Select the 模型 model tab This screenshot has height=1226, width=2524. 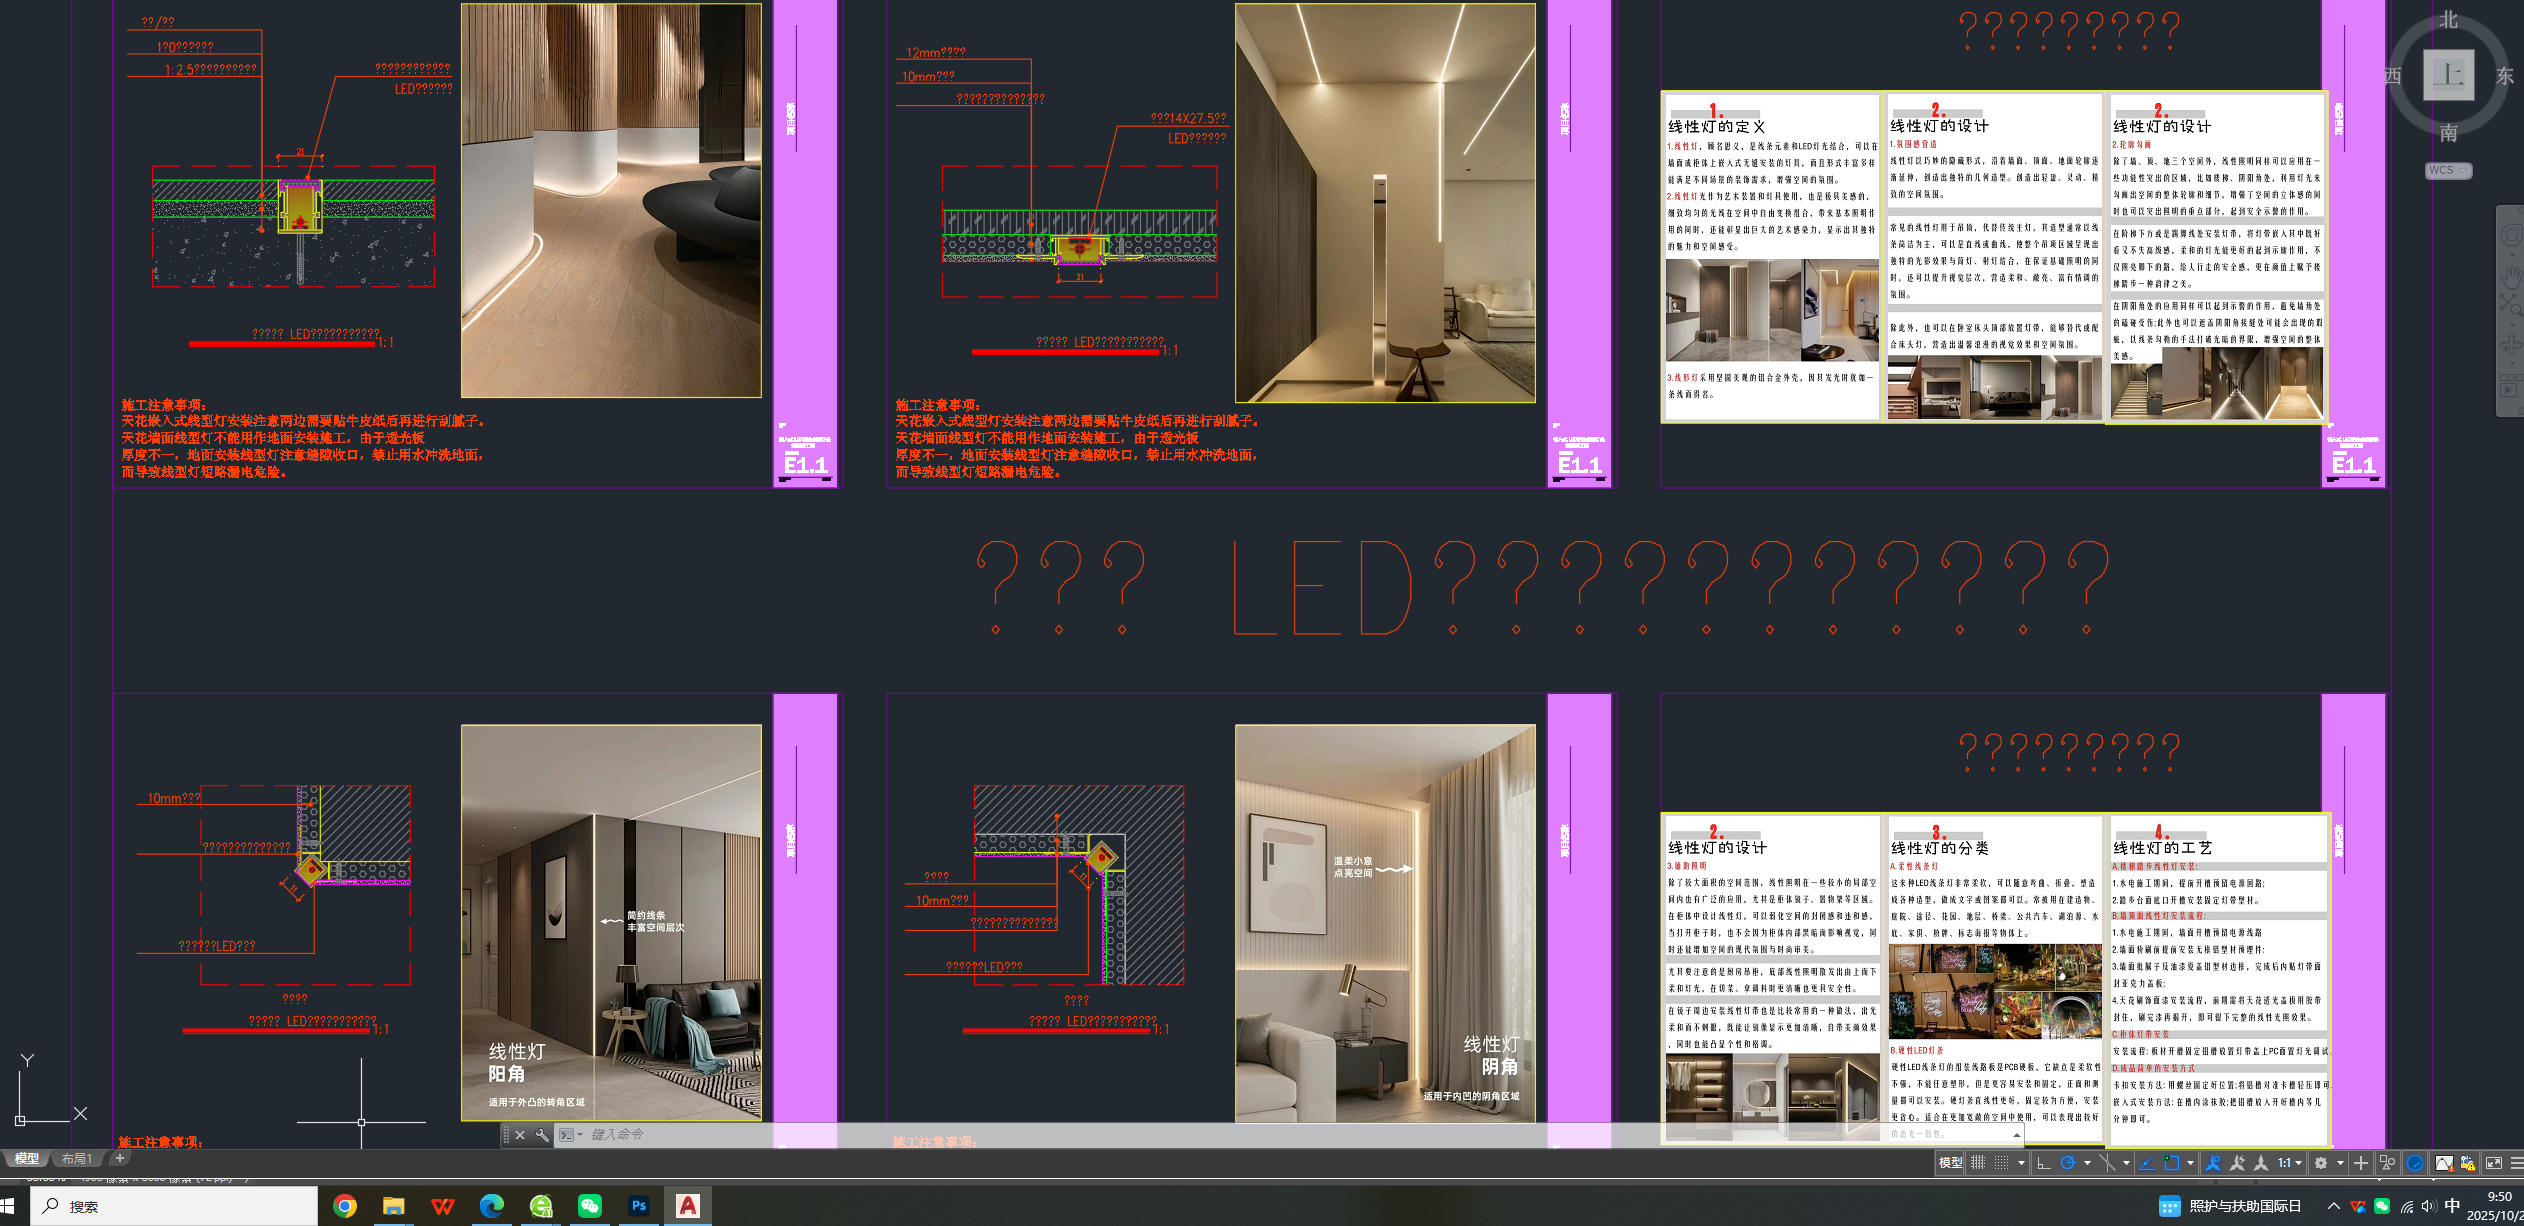point(27,1159)
